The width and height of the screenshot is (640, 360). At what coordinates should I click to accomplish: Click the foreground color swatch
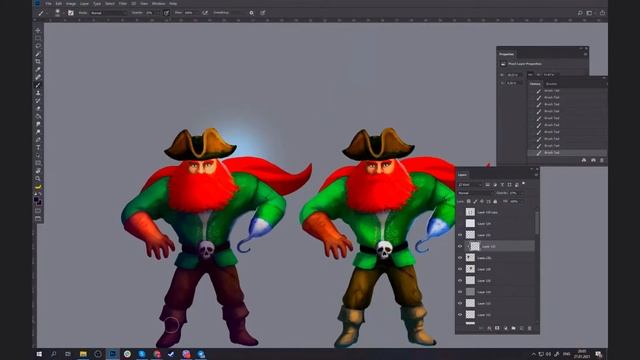[x=36, y=200]
